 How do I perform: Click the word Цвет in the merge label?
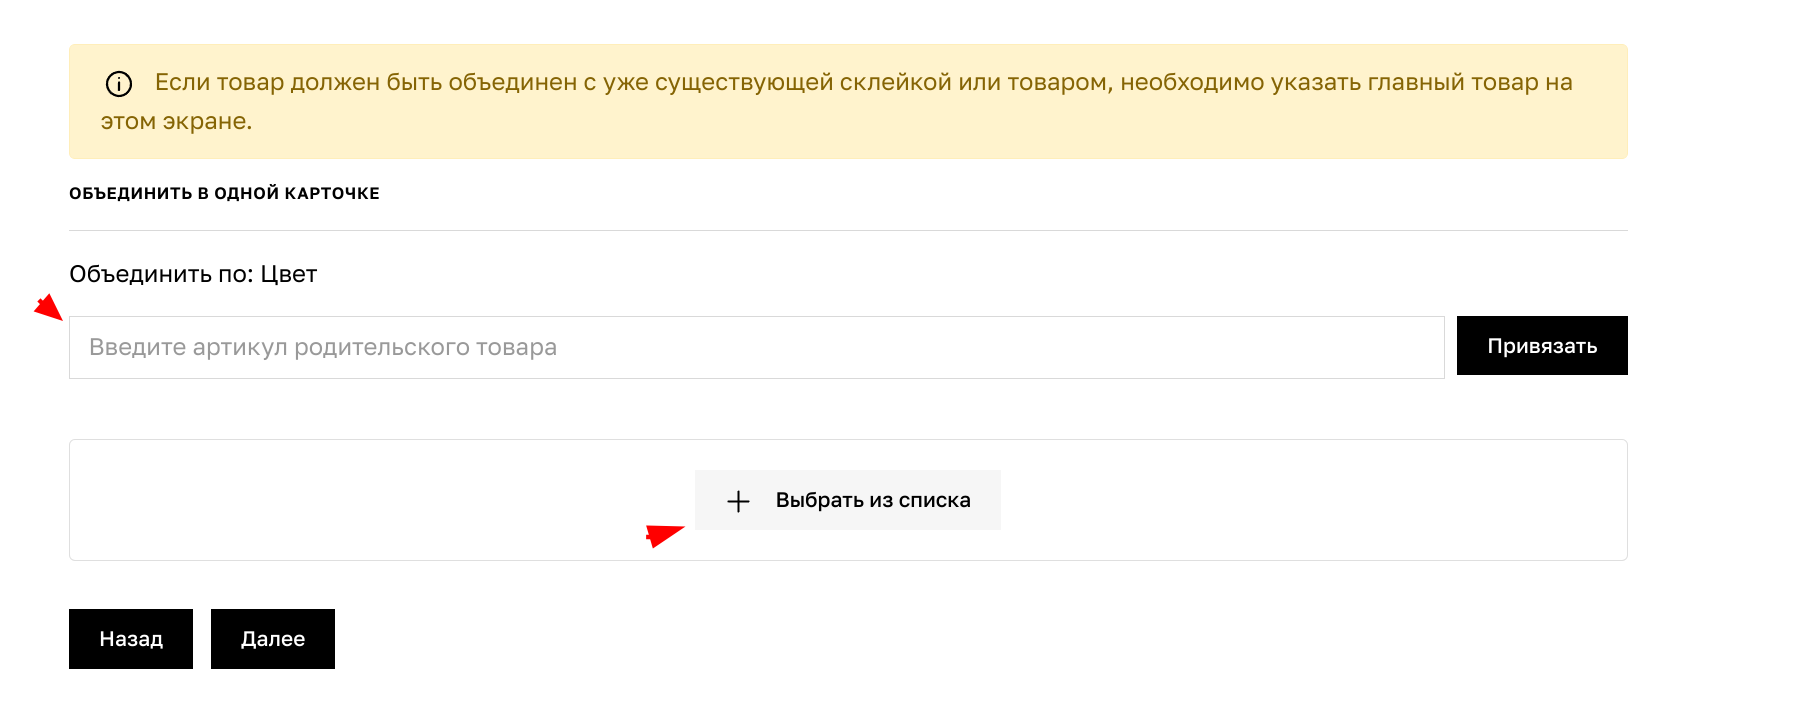(289, 274)
